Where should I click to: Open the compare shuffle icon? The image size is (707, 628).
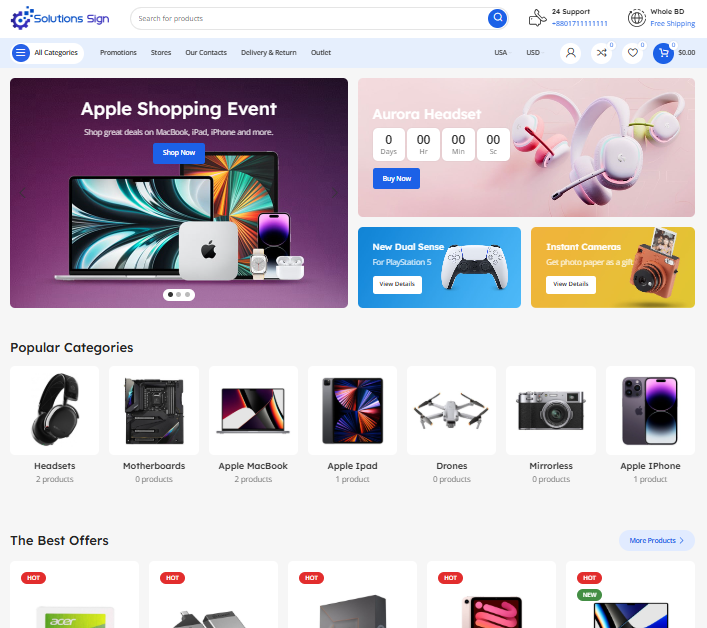click(601, 53)
